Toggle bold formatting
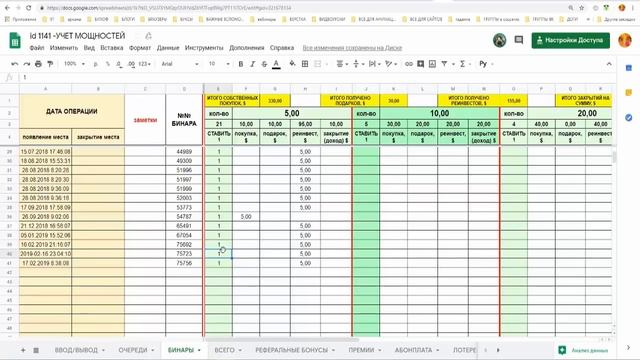Screen dimensions: 640x360 coord(241,64)
